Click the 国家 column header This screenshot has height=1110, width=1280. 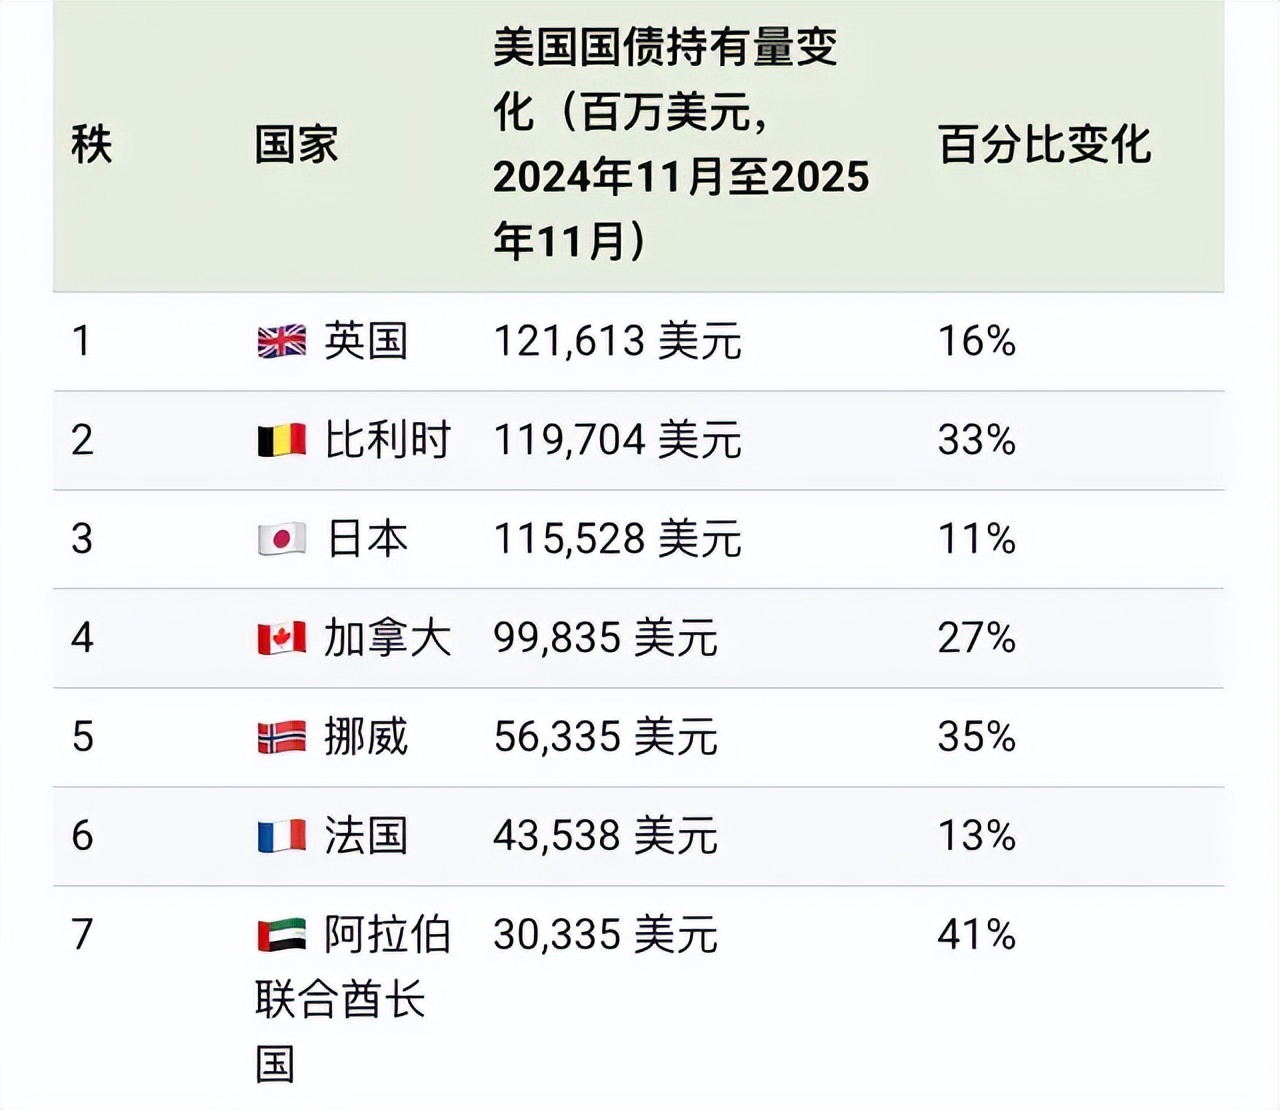coord(296,145)
